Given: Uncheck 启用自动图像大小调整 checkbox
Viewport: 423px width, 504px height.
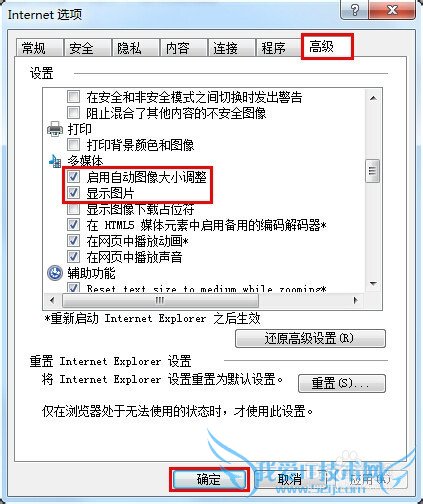Looking at the screenshot, I should click(x=73, y=177).
